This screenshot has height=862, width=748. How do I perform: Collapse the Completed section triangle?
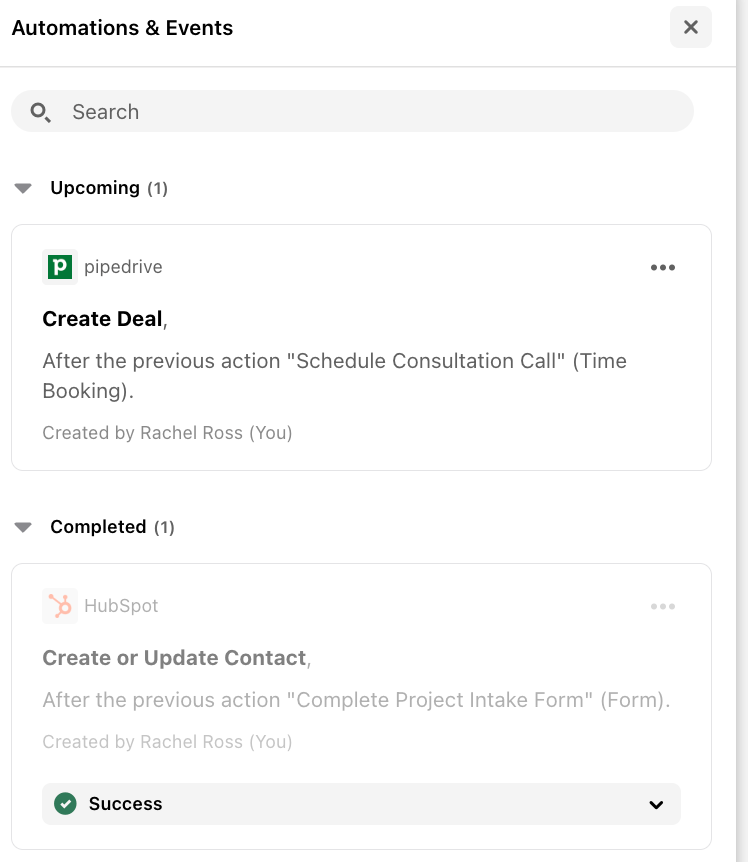pyautogui.click(x=23, y=527)
